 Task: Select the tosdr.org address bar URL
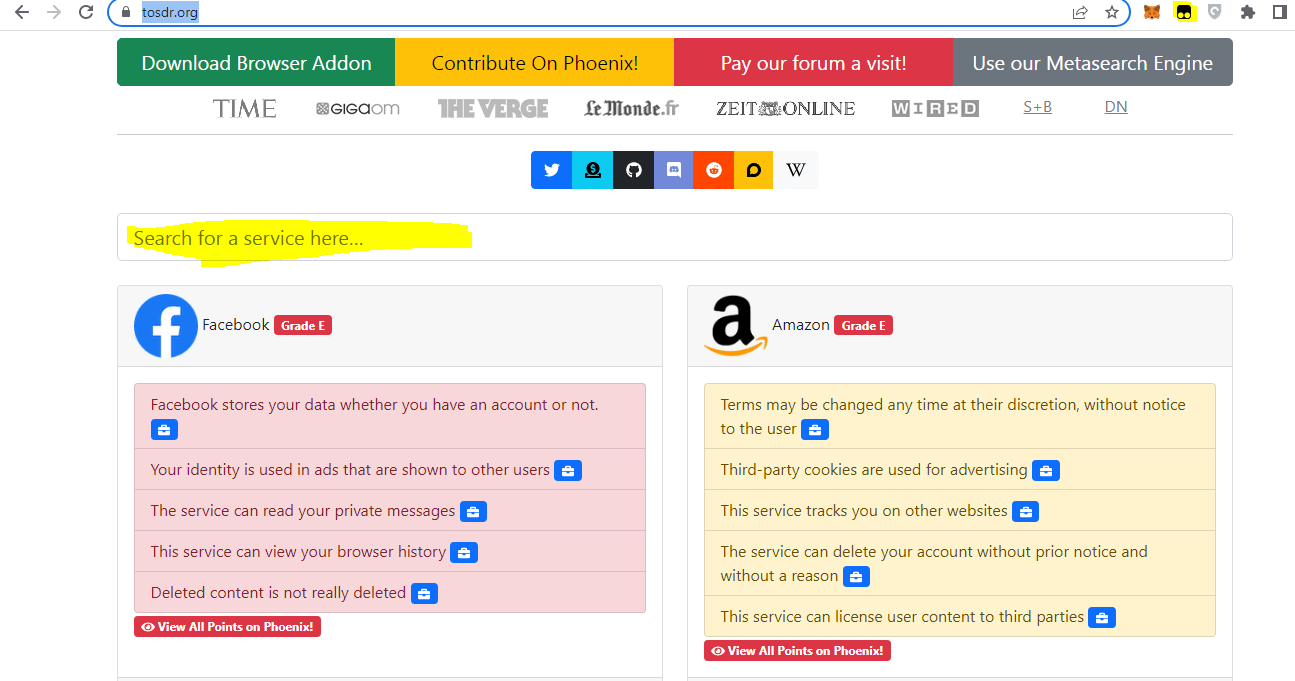coord(170,12)
